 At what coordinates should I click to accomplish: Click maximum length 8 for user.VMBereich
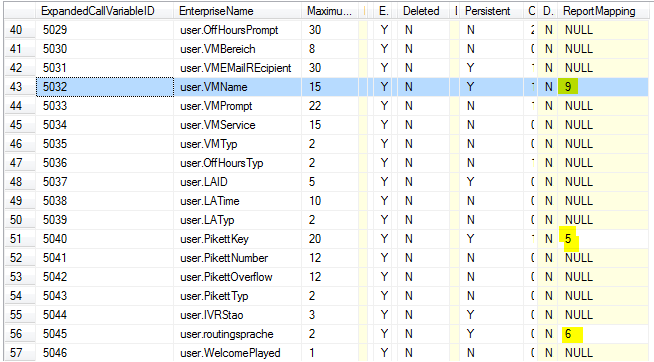click(x=330, y=49)
